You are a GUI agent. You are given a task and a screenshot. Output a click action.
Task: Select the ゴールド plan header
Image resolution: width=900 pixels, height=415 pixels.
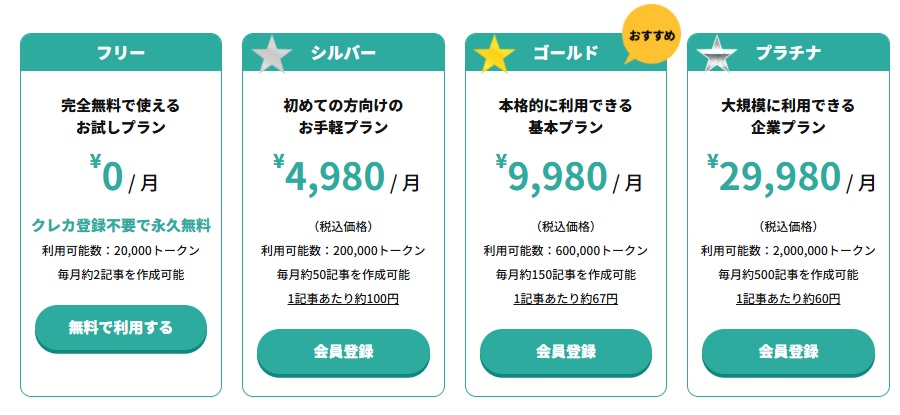565,53
